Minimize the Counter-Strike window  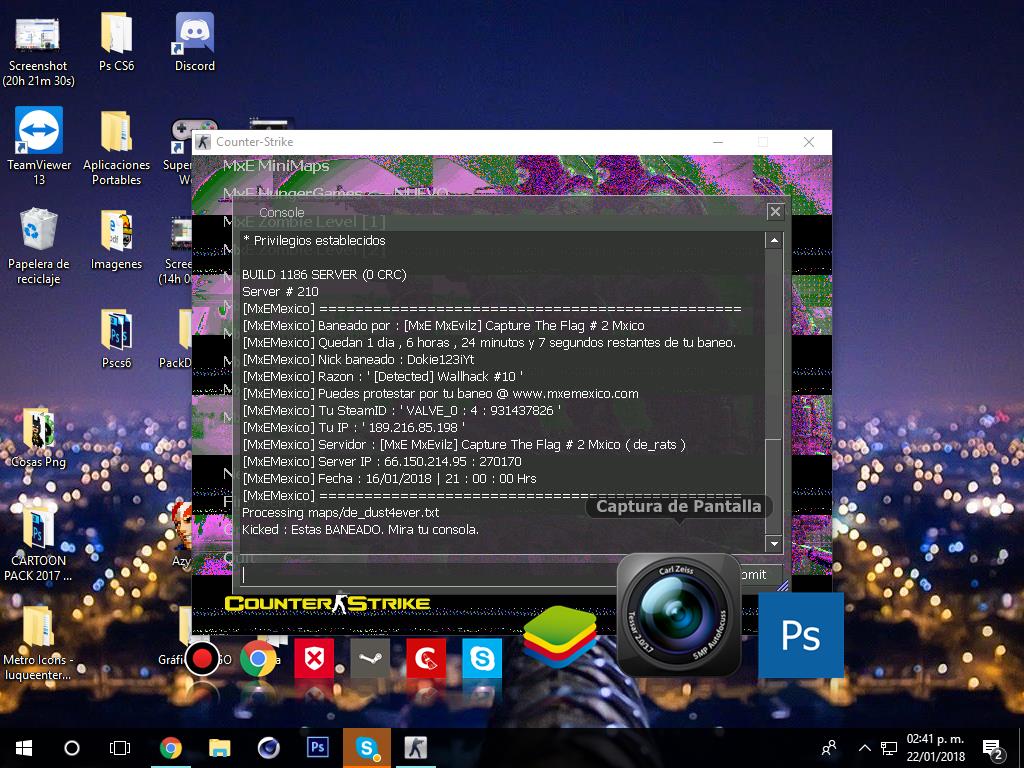coord(718,142)
